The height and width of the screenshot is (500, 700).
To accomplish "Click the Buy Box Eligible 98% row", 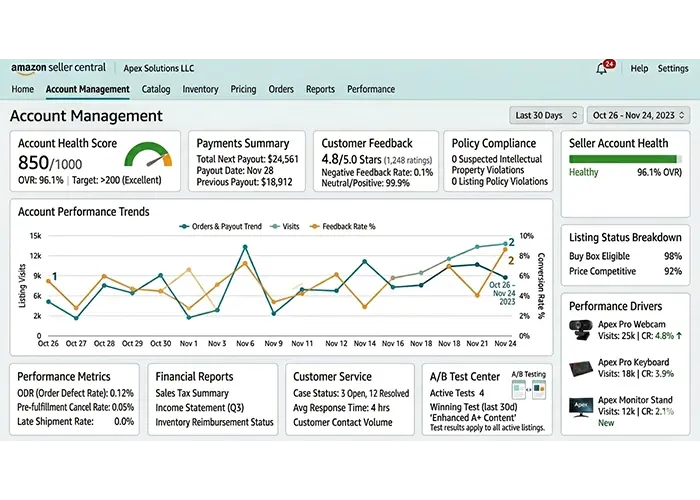I will click(625, 256).
